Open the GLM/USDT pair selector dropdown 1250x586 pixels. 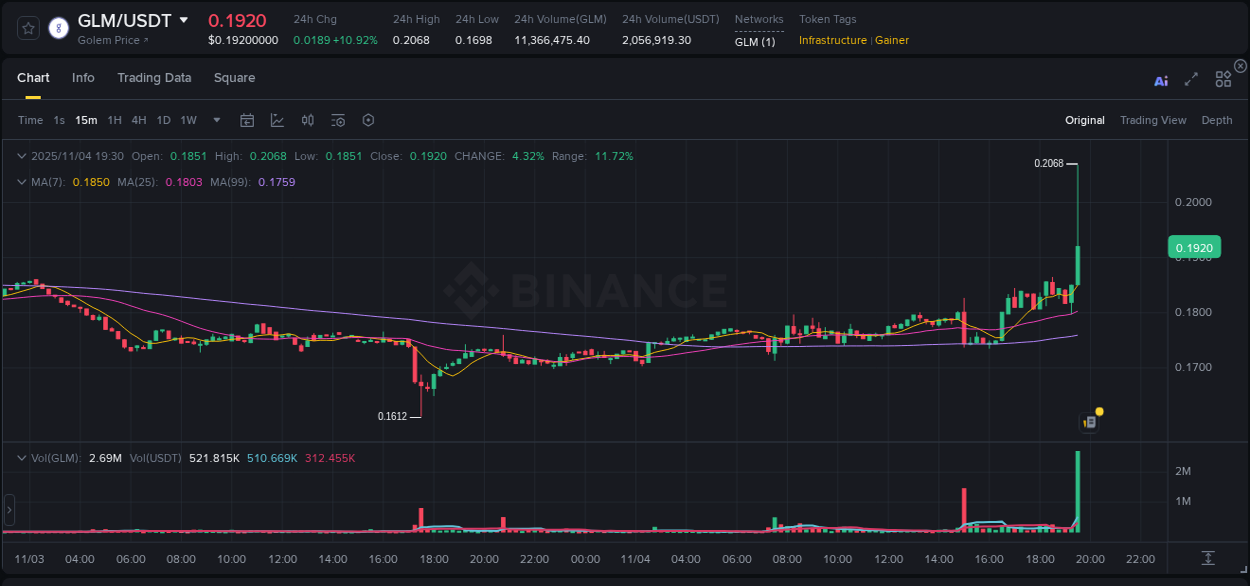coord(184,19)
